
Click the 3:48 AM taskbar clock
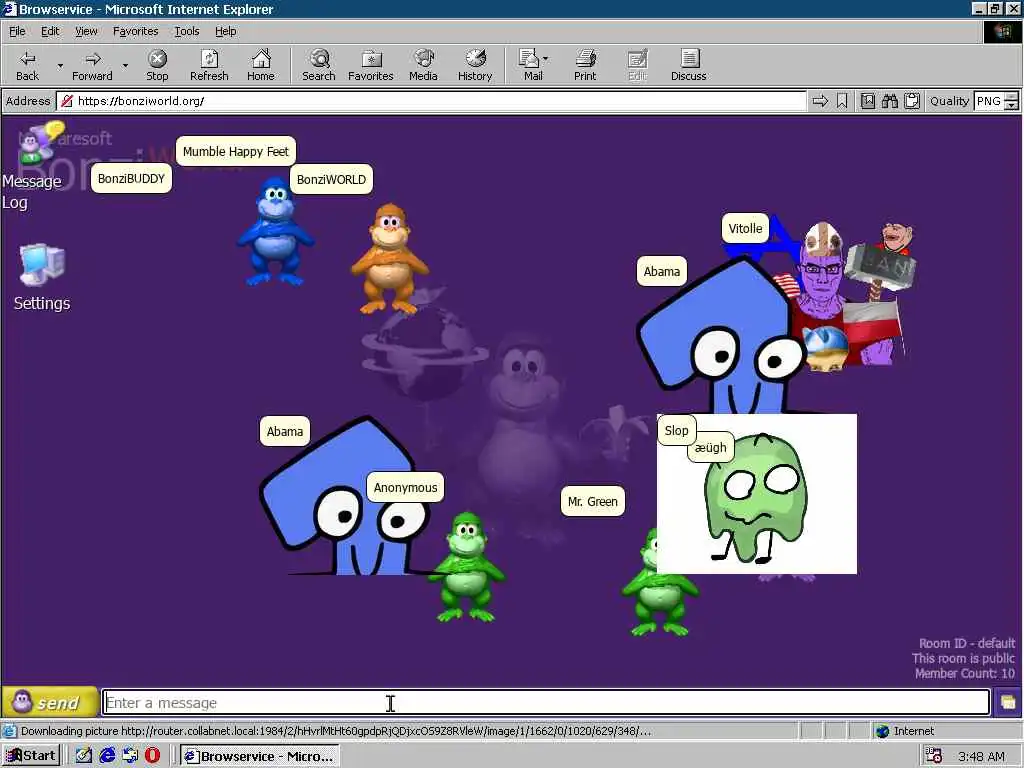[982, 756]
